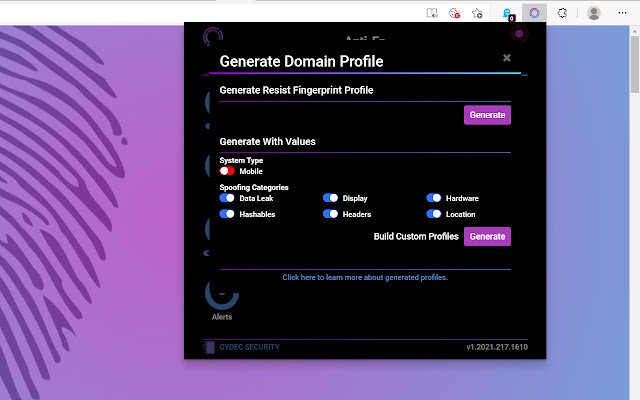Open the blocked cookies indicator icon
This screenshot has height=400, width=640.
pos(455,13)
